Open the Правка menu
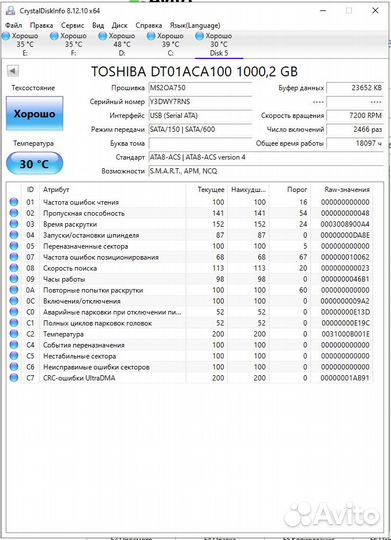The height and width of the screenshot is (540, 391). coord(41,25)
